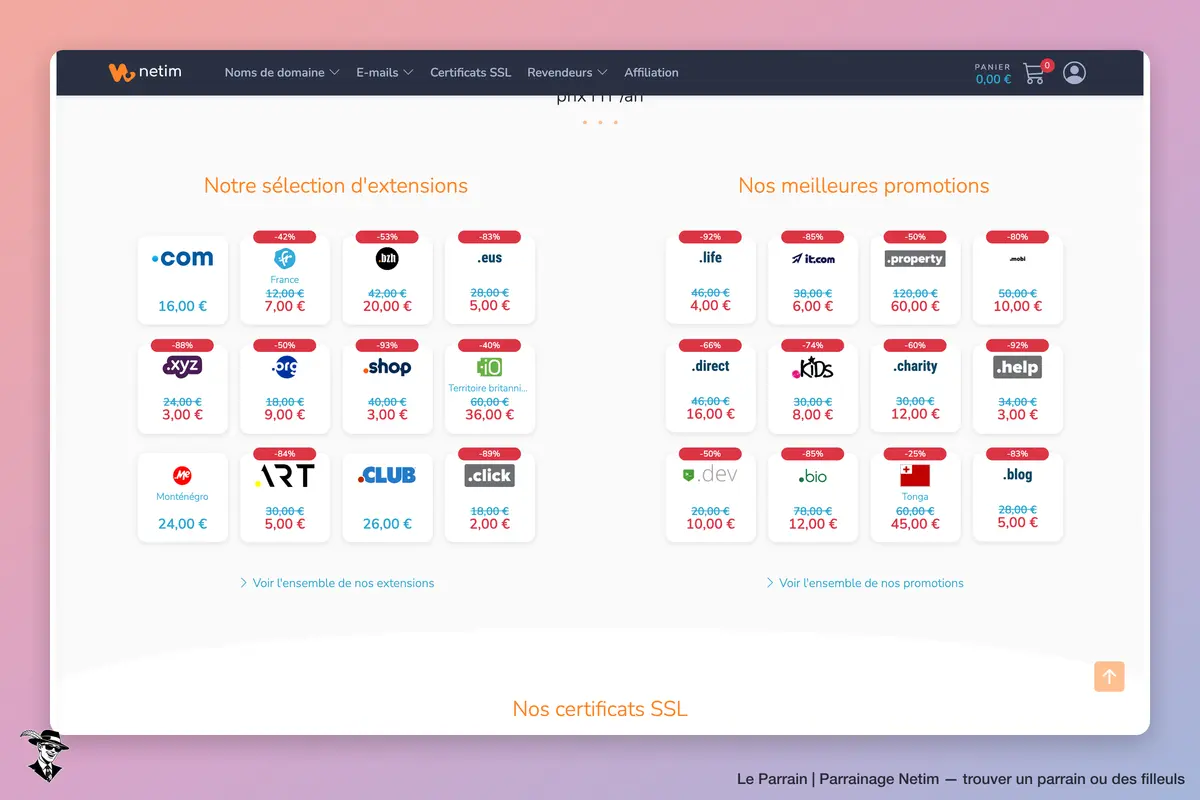Screen dimensions: 1200x800
Task: Open the PANIER 0,00 € total
Action: tap(993, 75)
